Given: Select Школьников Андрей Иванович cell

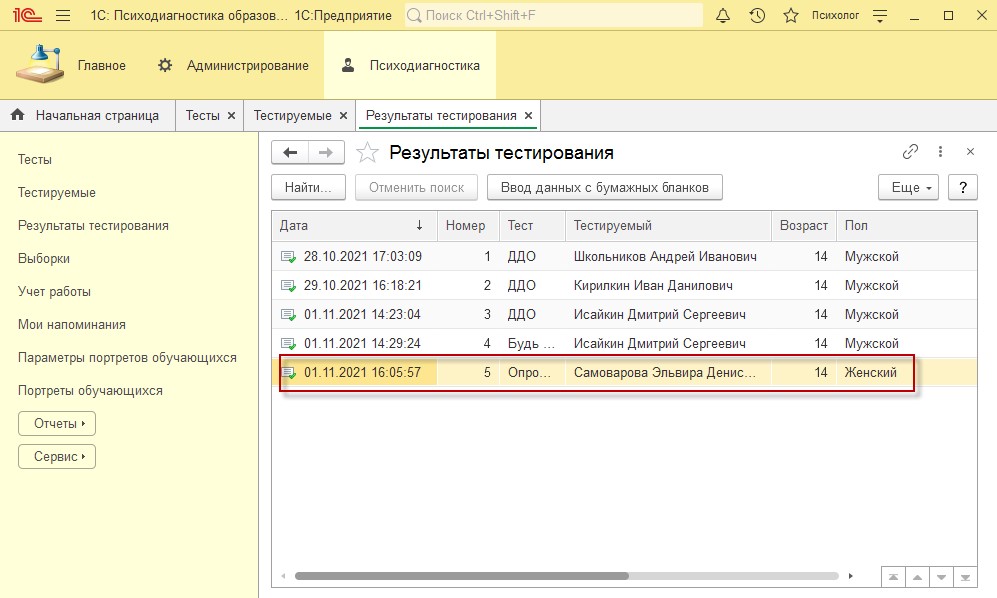Looking at the screenshot, I should point(668,256).
